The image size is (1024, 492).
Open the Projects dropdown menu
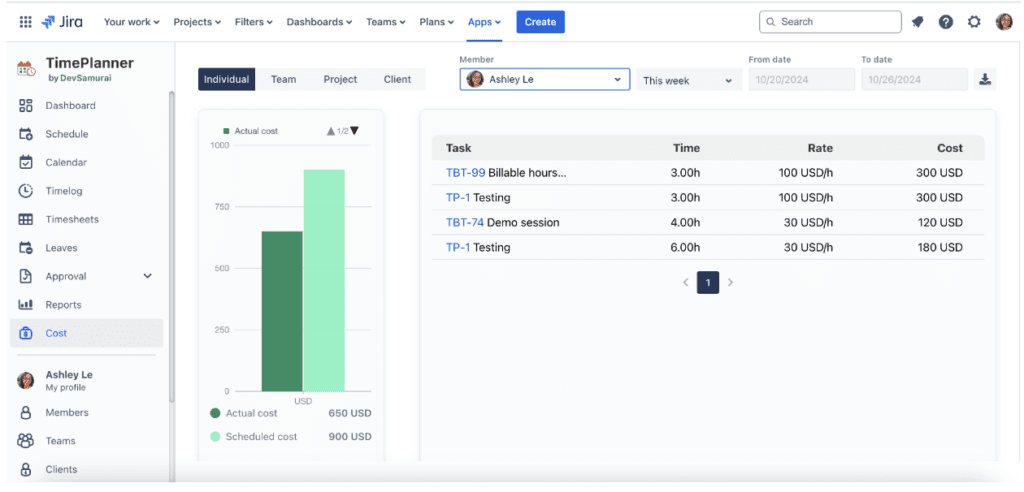pos(197,22)
